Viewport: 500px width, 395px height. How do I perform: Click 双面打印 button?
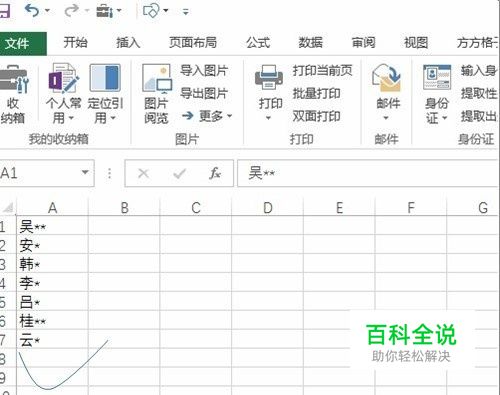click(x=316, y=116)
